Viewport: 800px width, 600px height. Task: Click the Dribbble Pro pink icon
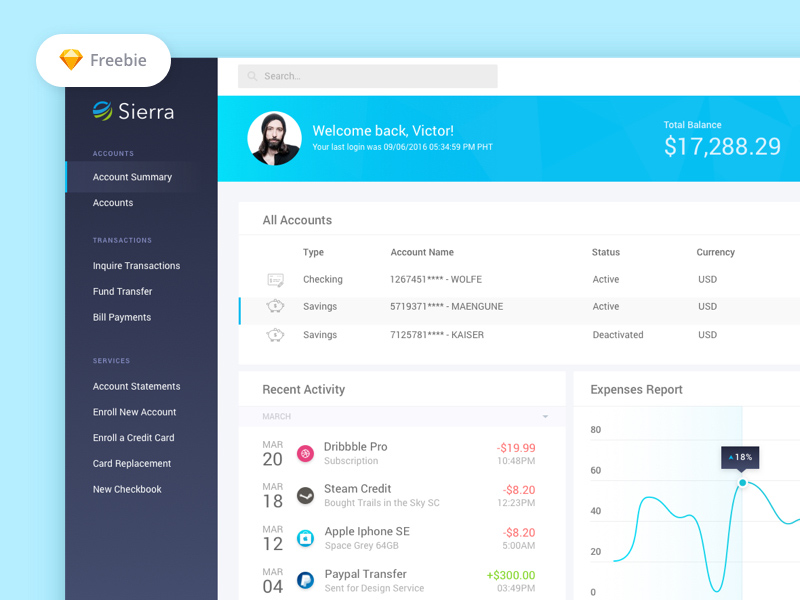pos(306,454)
